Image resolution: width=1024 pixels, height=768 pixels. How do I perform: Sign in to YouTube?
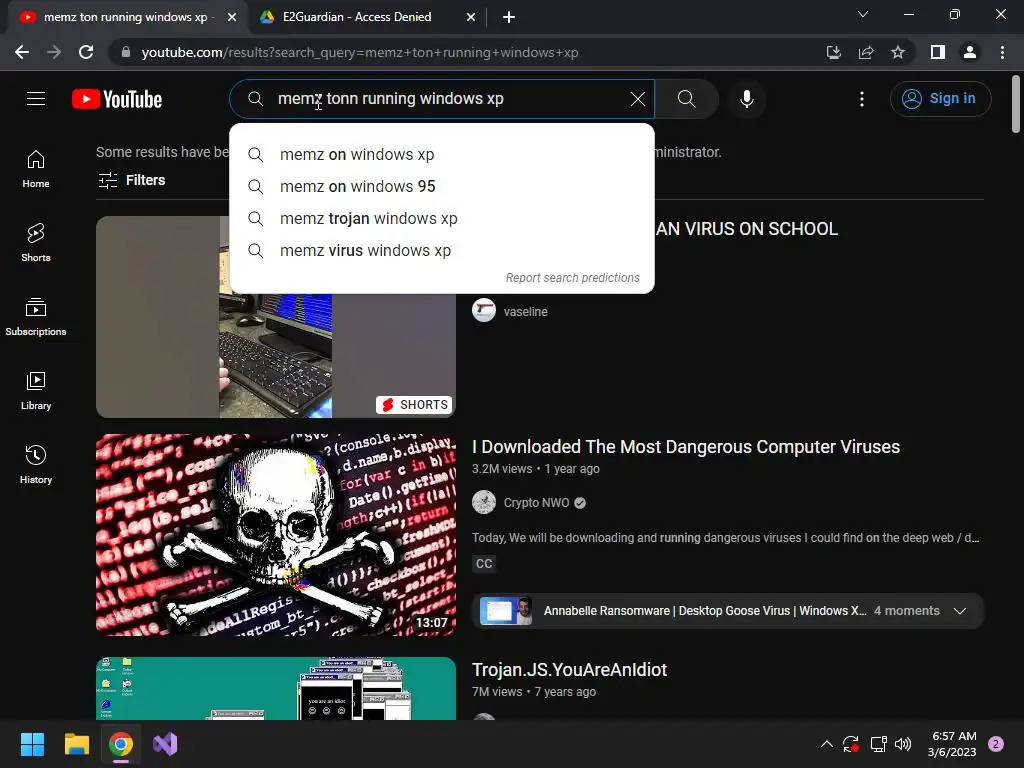[940, 99]
